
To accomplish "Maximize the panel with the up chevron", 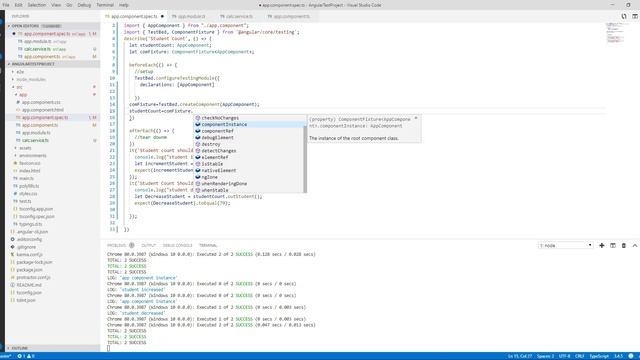I will point(635,245).
